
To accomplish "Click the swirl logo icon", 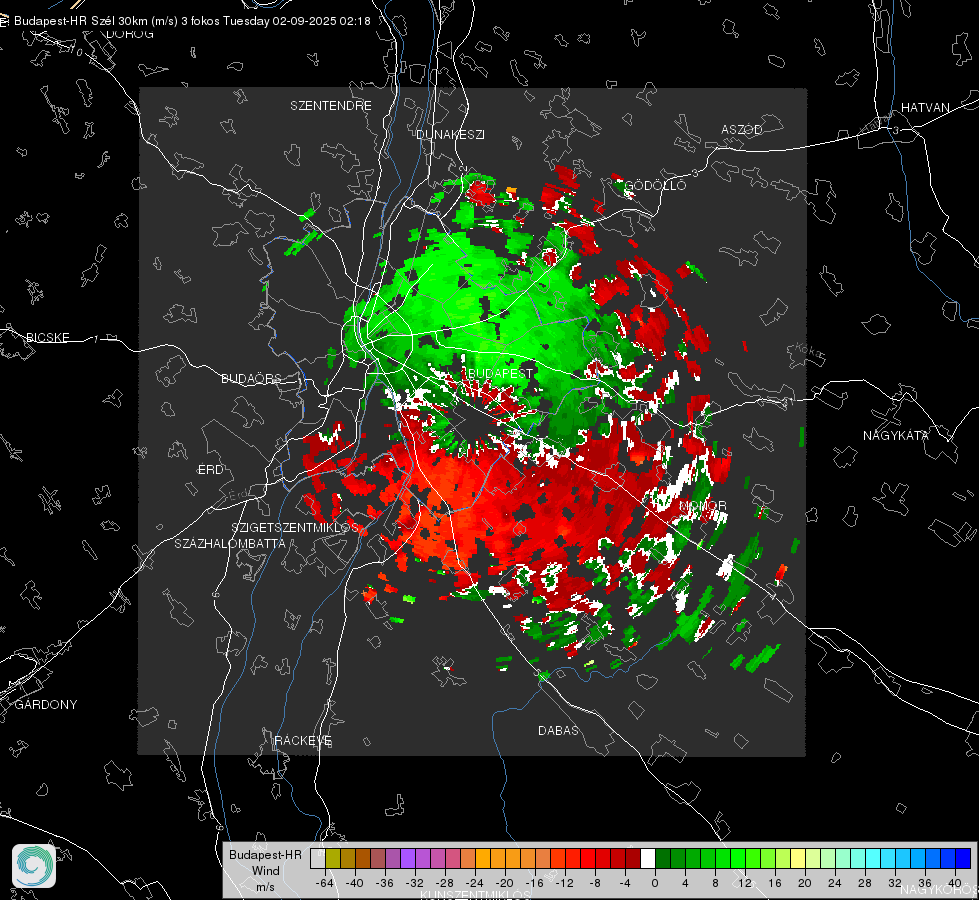I will (x=34, y=866).
